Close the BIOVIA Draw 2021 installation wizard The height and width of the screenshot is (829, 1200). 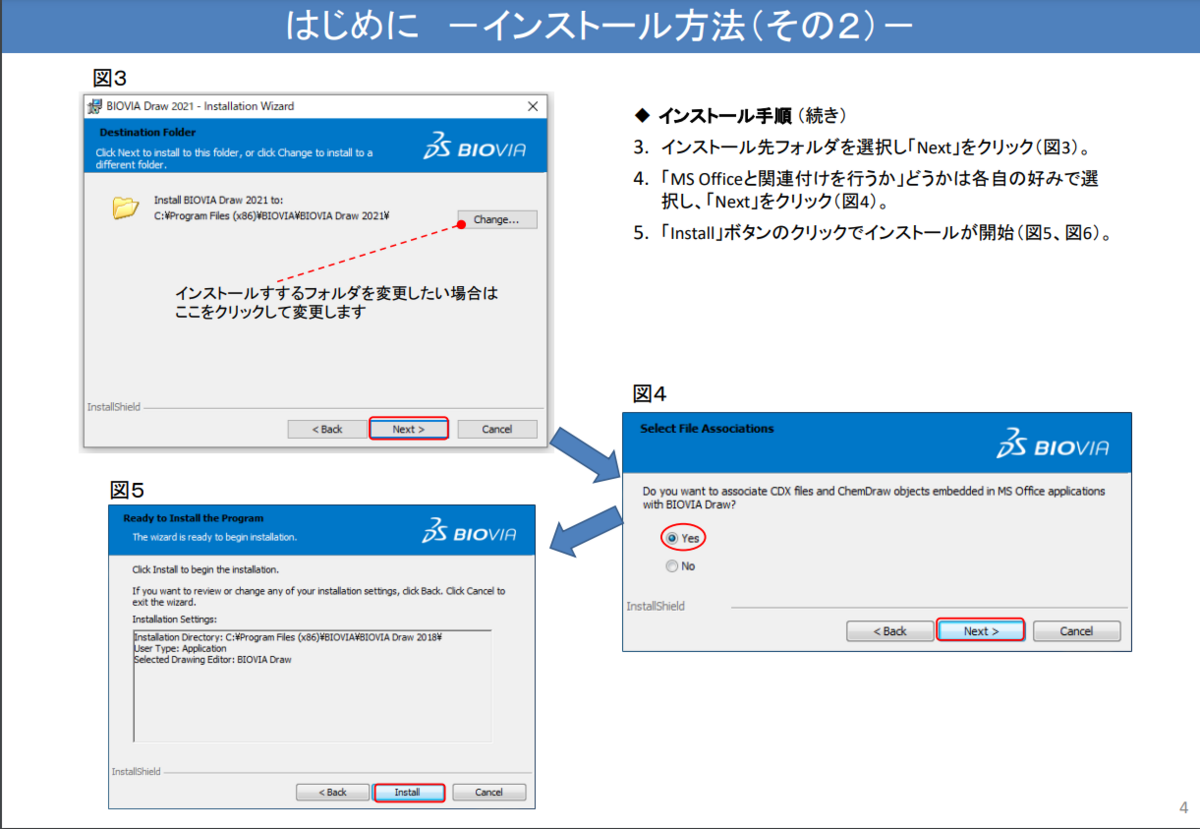pos(532,106)
